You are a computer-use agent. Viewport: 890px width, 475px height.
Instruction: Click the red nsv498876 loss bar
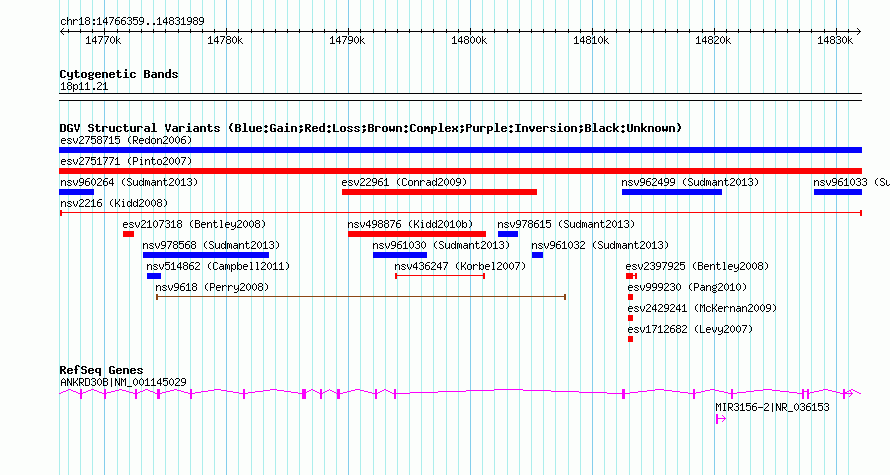pyautogui.click(x=417, y=234)
